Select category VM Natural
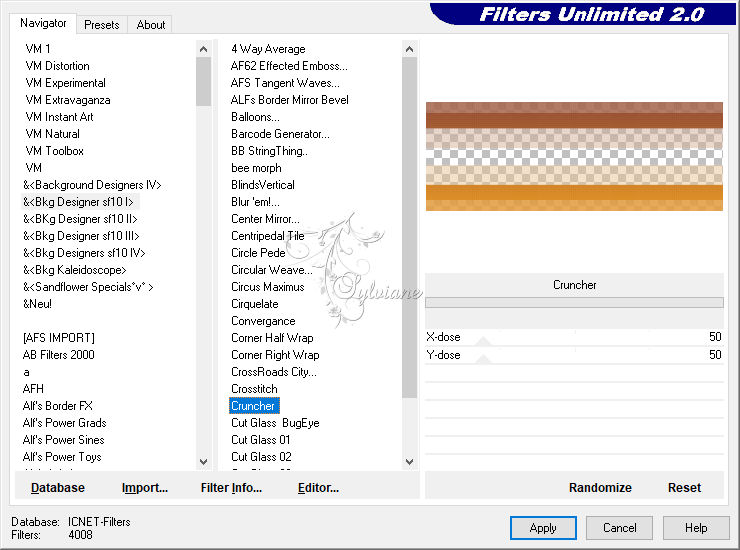 click(x=52, y=134)
